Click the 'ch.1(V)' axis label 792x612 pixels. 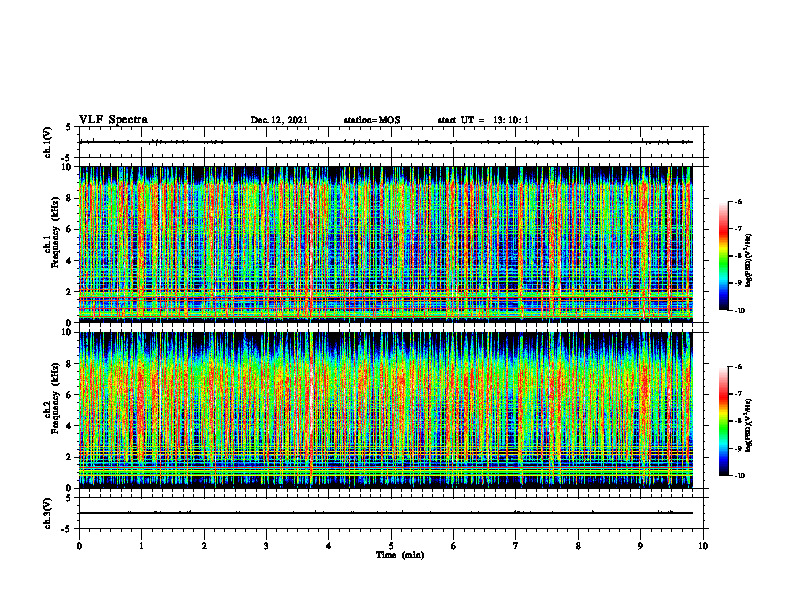(x=48, y=142)
